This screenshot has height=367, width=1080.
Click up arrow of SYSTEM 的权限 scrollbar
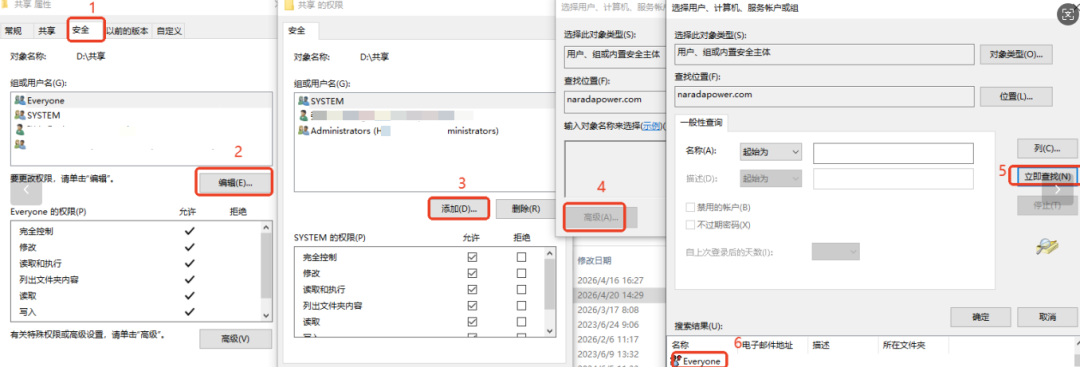550,253
